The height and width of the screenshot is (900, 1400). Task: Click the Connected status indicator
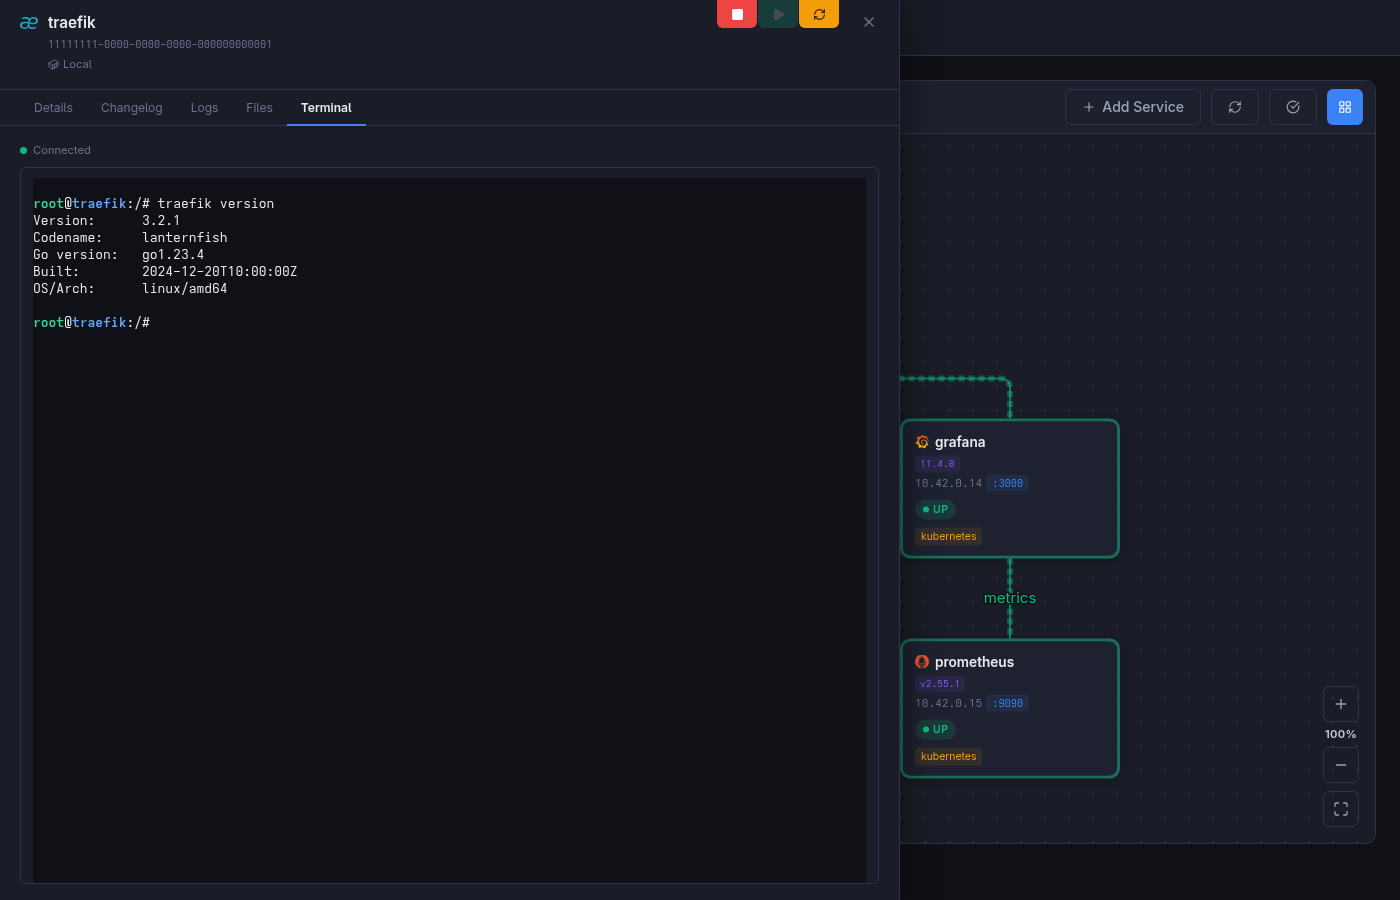[x=55, y=150]
